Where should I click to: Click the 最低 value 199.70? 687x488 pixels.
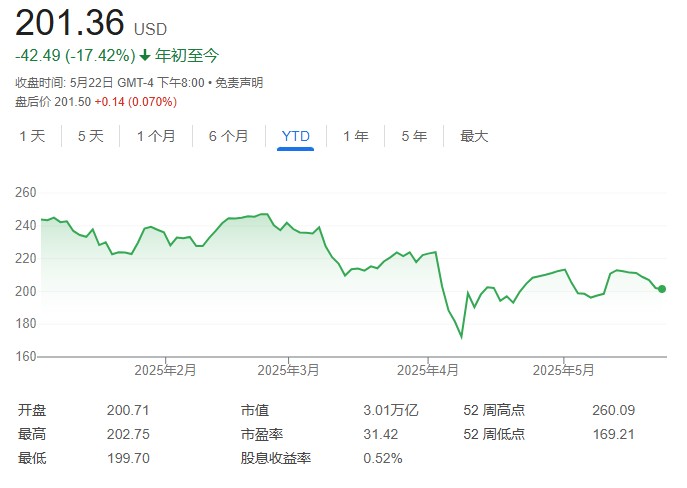128,458
